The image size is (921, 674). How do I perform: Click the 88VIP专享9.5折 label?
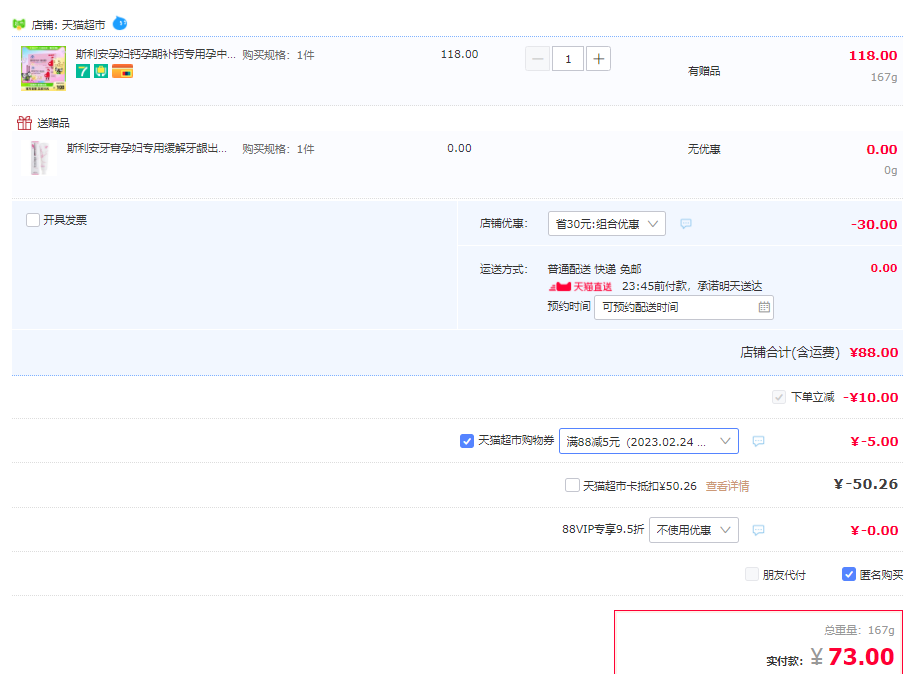coord(603,529)
